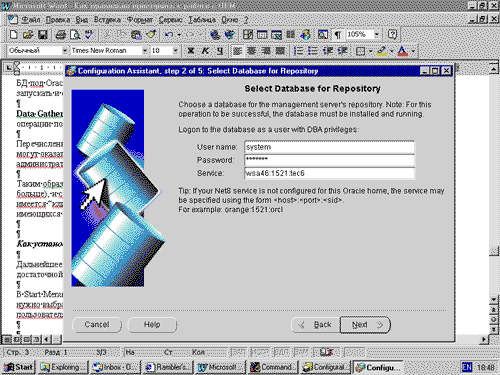
Task: Apply red font color button
Action: pos(403,51)
